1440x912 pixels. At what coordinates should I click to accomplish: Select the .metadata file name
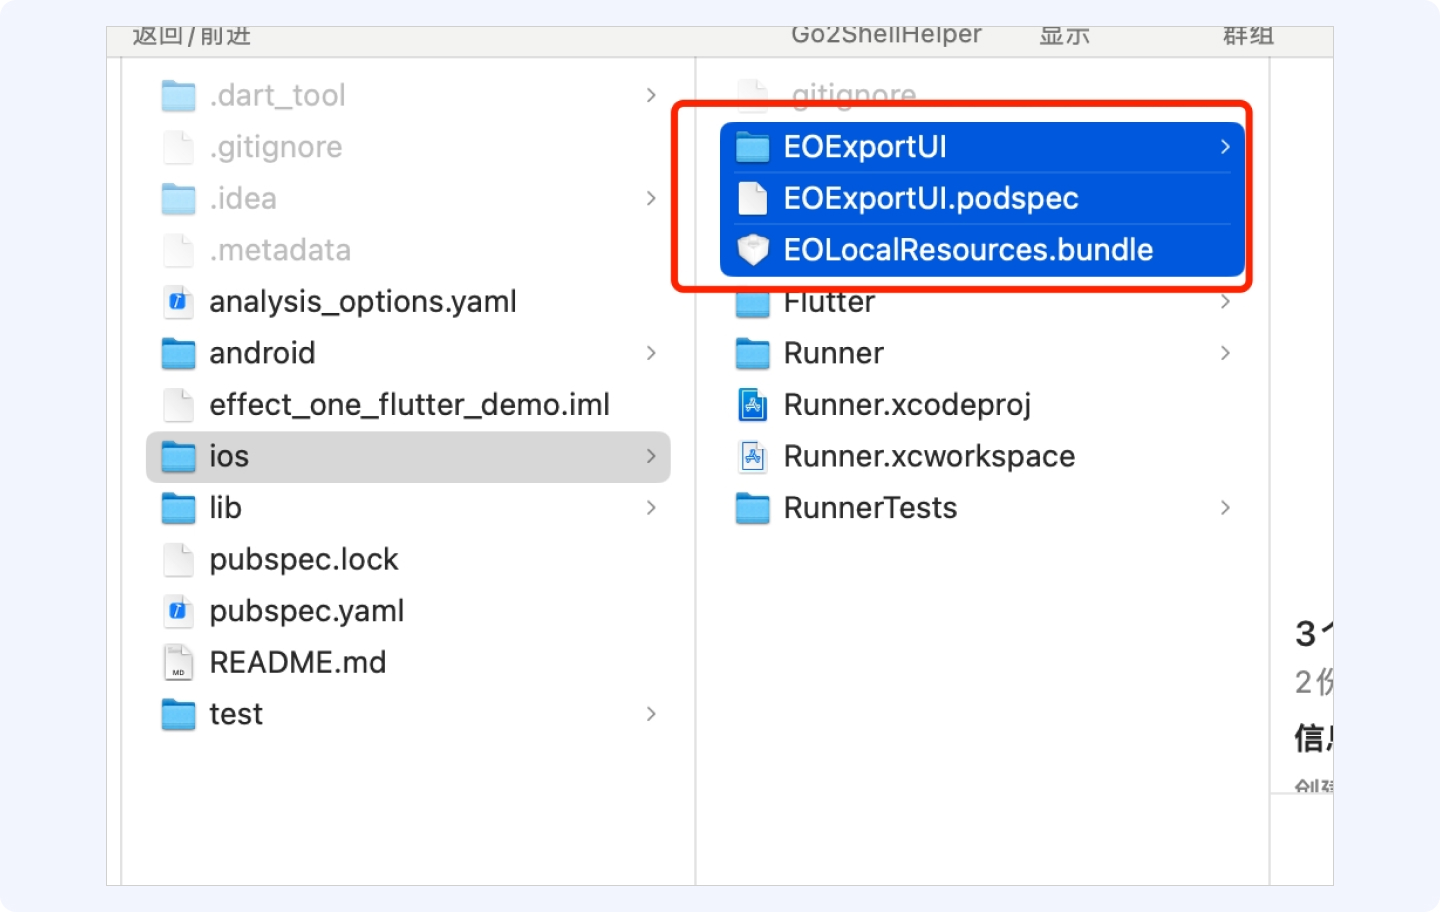click(280, 250)
